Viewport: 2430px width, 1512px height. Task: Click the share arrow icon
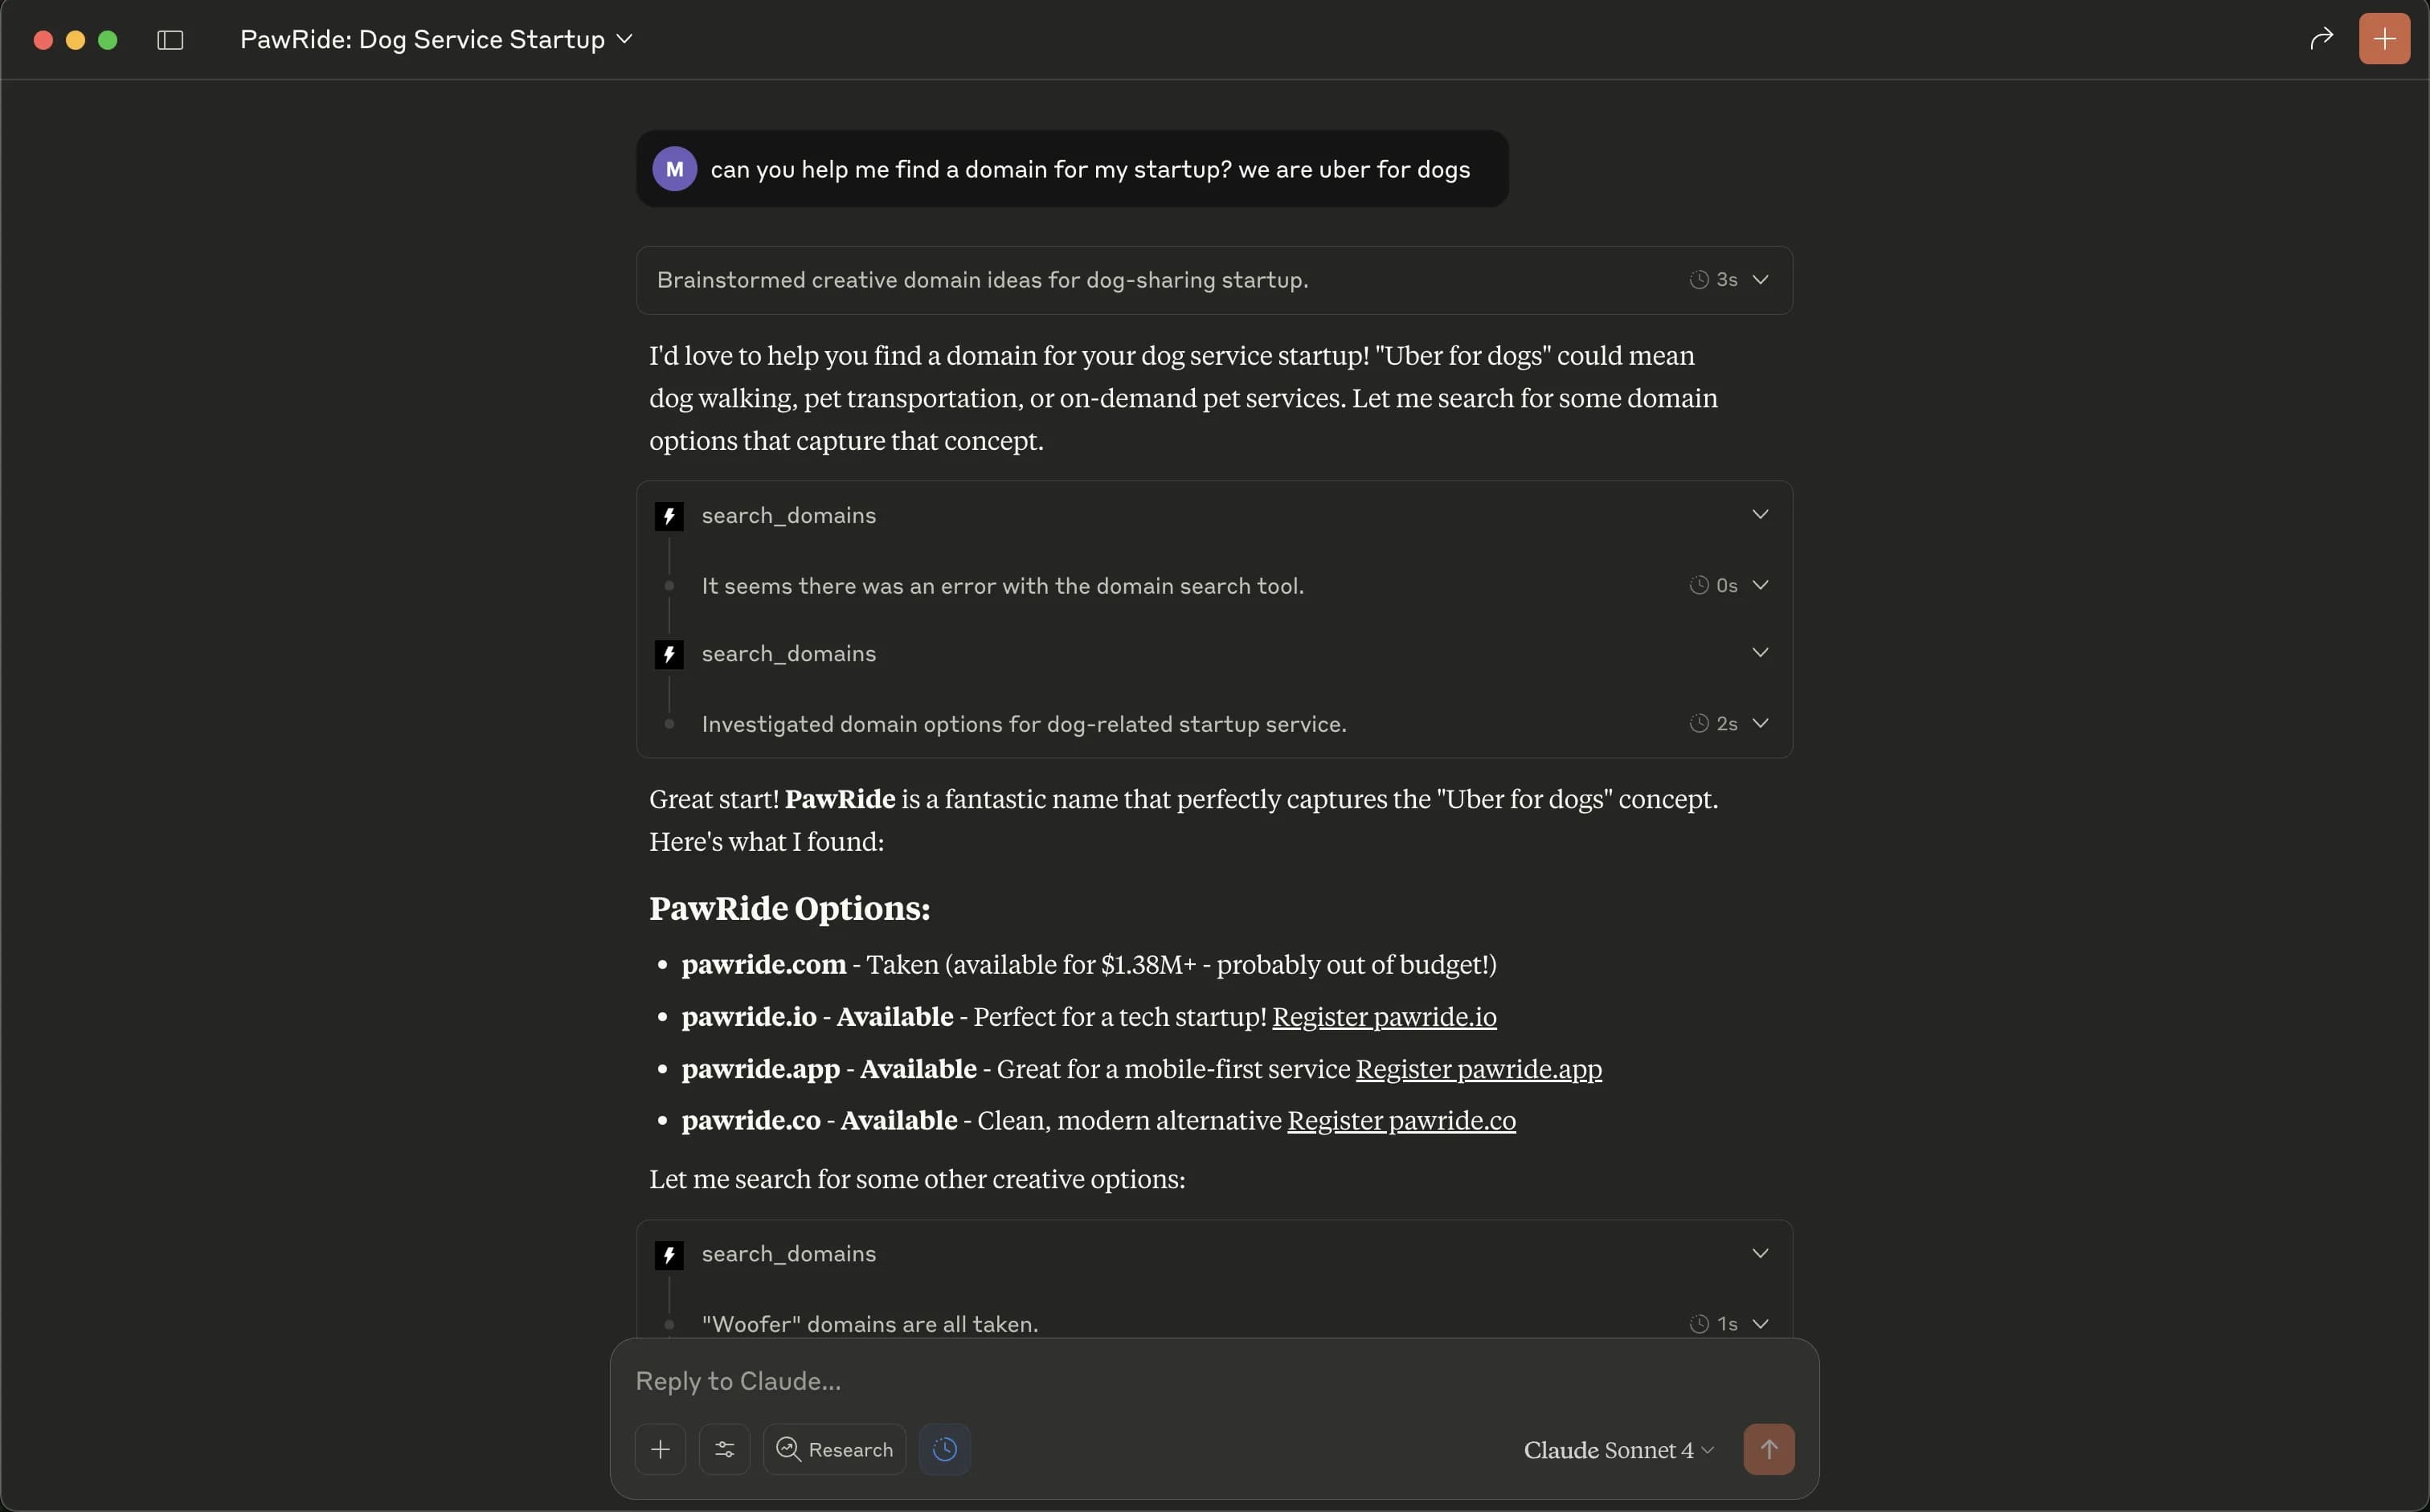click(2321, 39)
